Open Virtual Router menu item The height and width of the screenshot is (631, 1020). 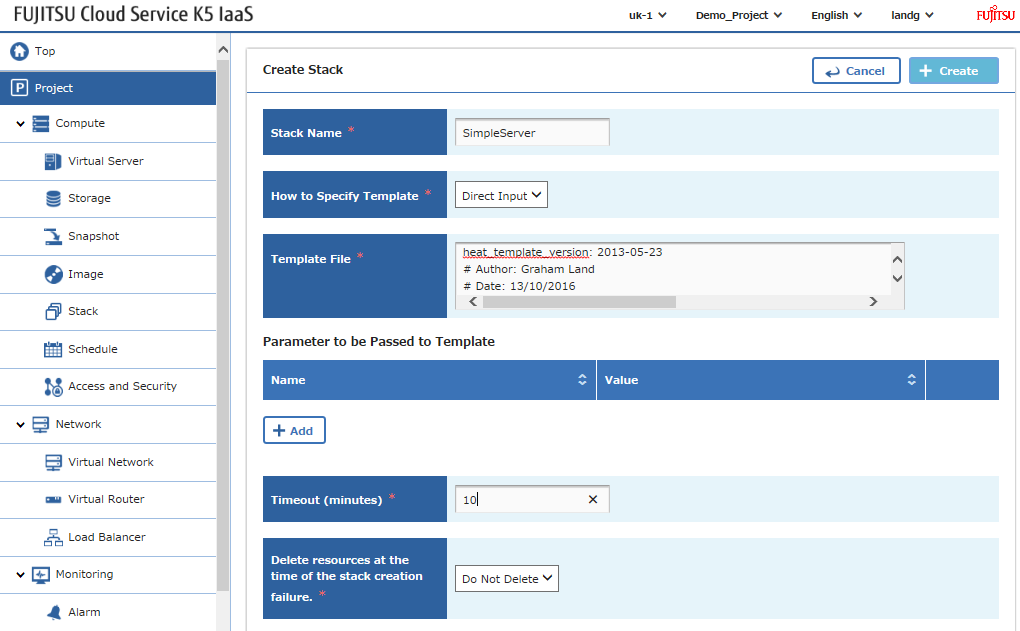106,500
